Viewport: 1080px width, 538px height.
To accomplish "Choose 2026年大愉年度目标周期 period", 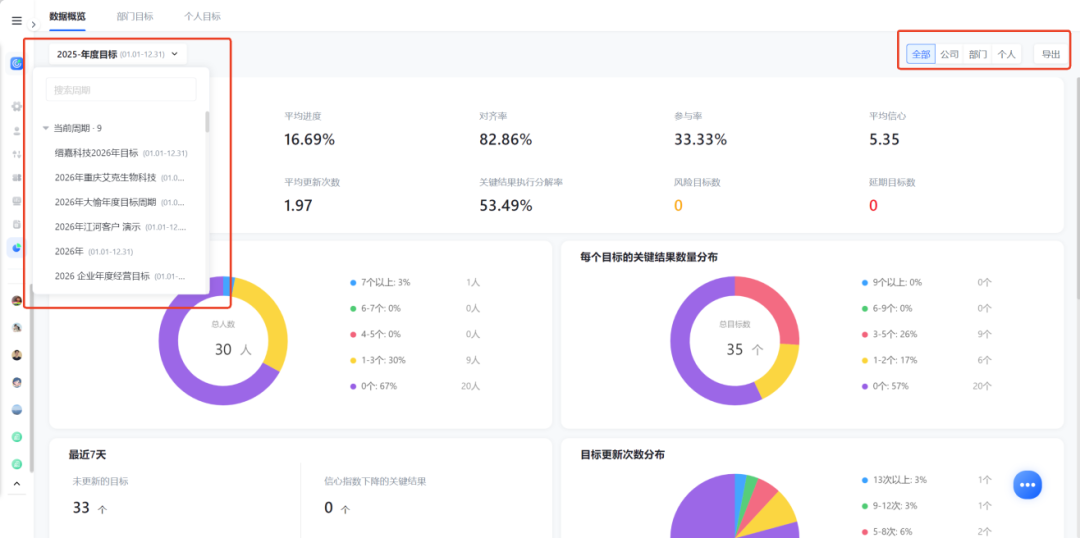I will click(x=121, y=202).
